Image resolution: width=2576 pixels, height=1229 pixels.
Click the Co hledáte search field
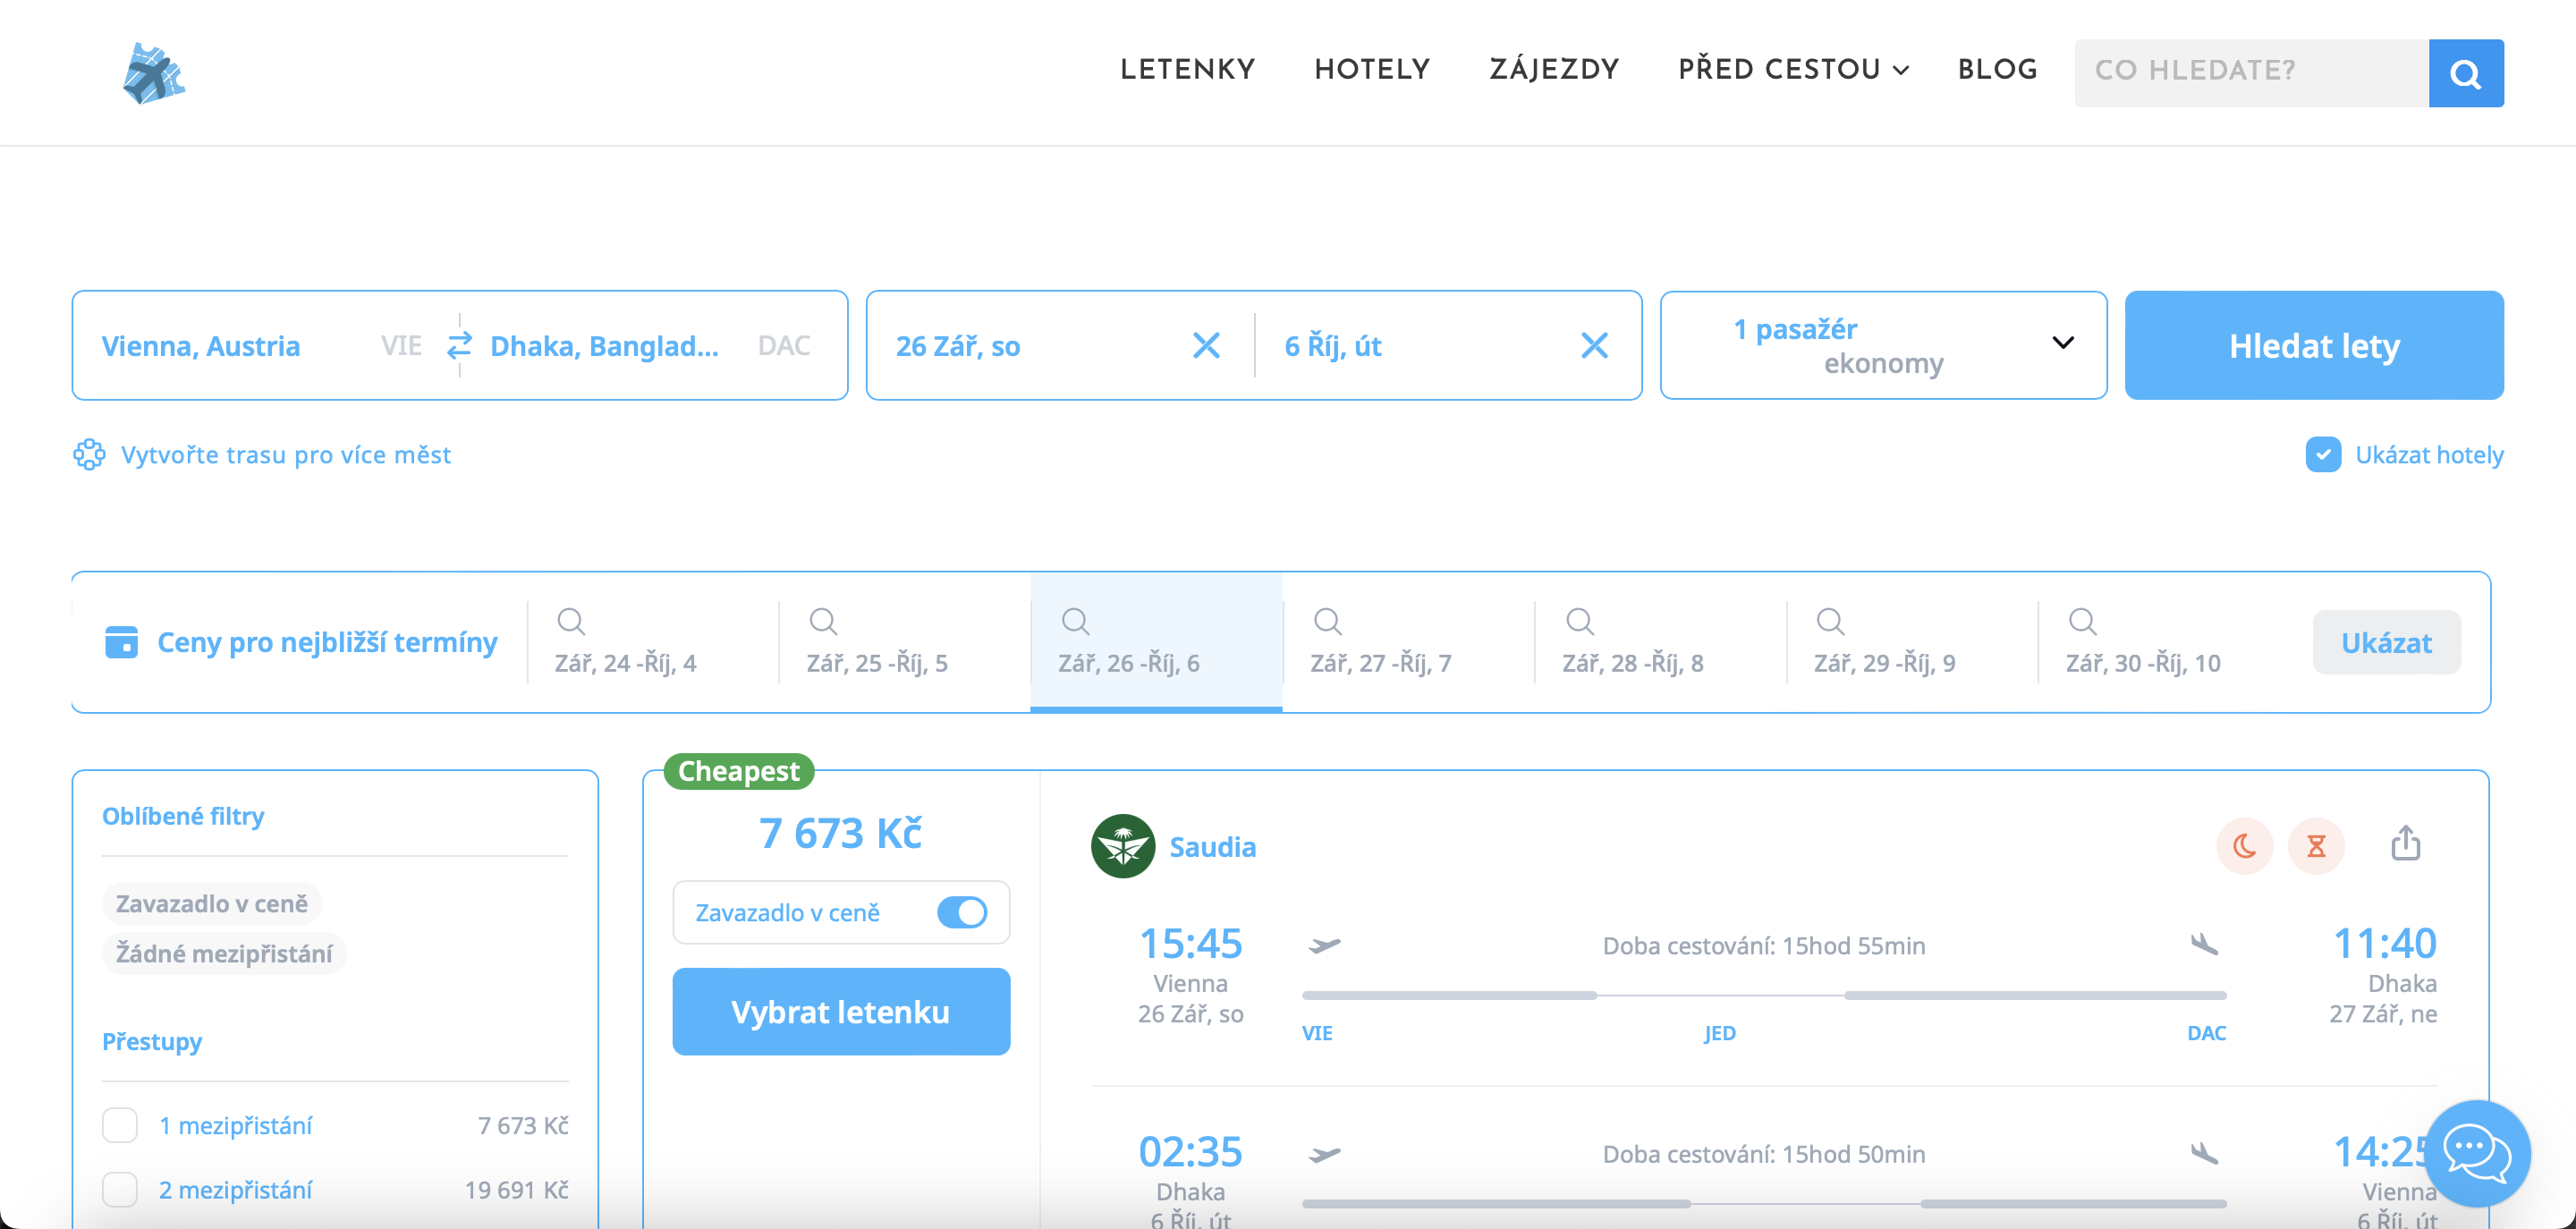2250,72
